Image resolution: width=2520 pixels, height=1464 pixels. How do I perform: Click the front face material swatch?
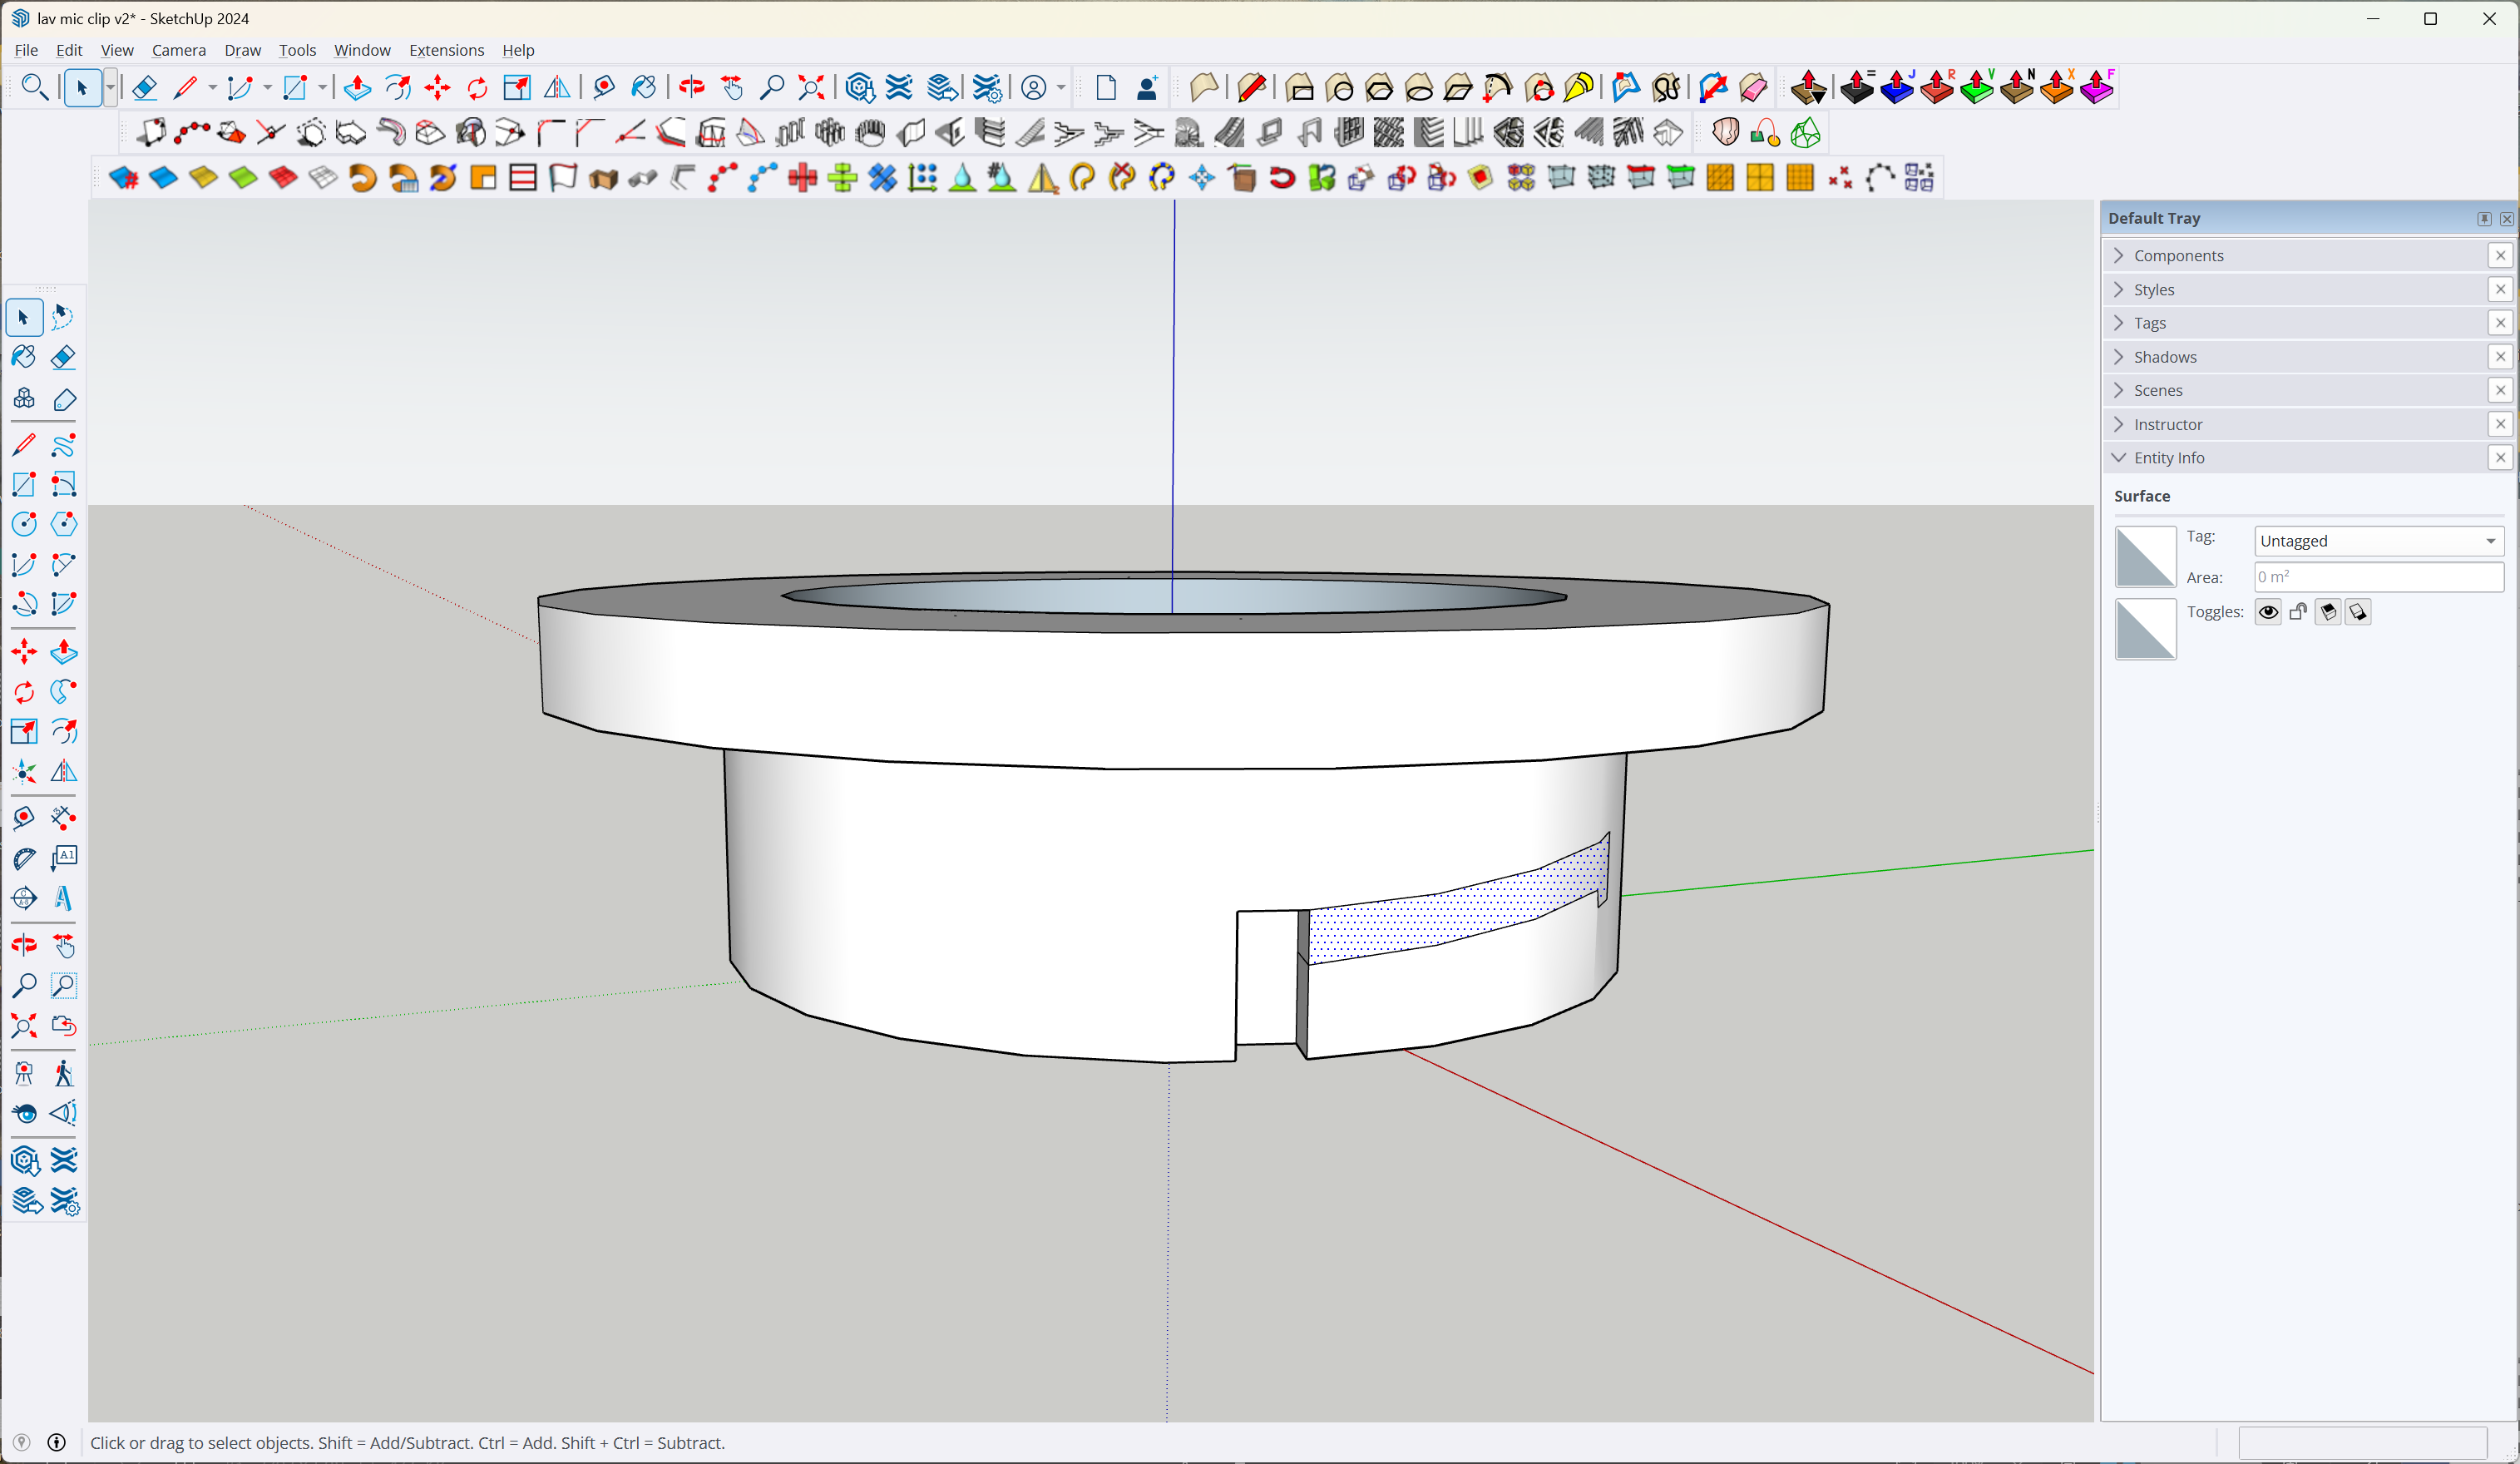[x=2145, y=556]
